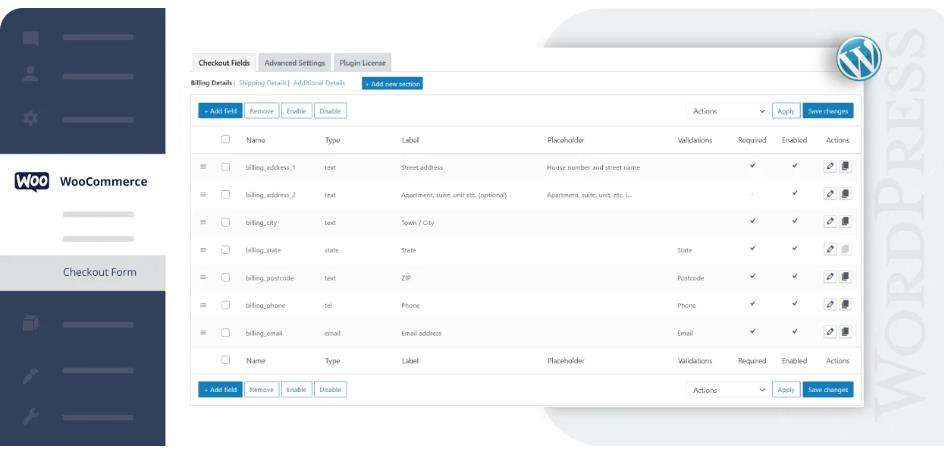Switch to the Checkout Fields tab

(224, 63)
